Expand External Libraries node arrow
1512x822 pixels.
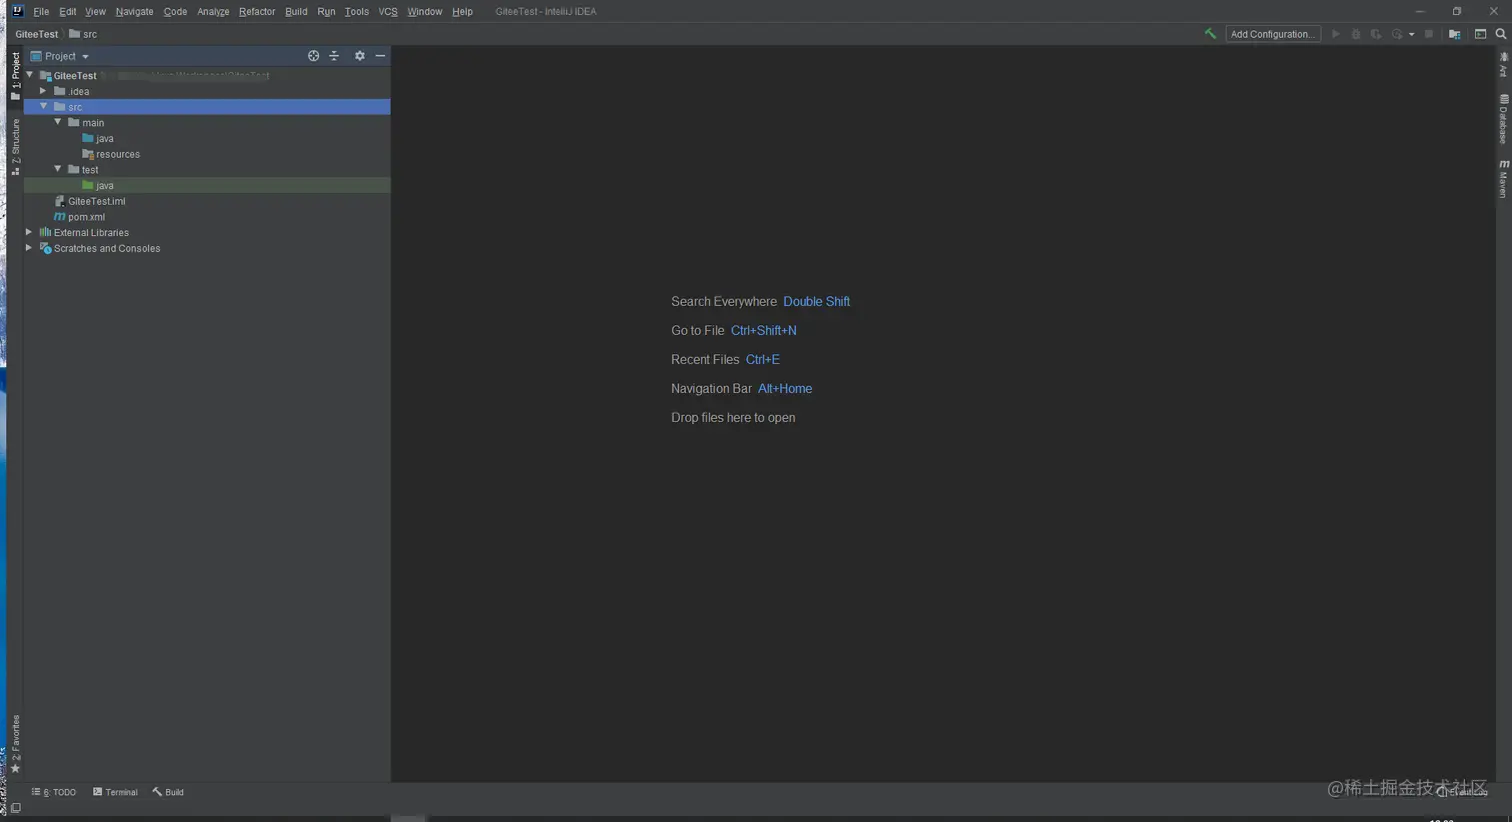pyautogui.click(x=29, y=232)
